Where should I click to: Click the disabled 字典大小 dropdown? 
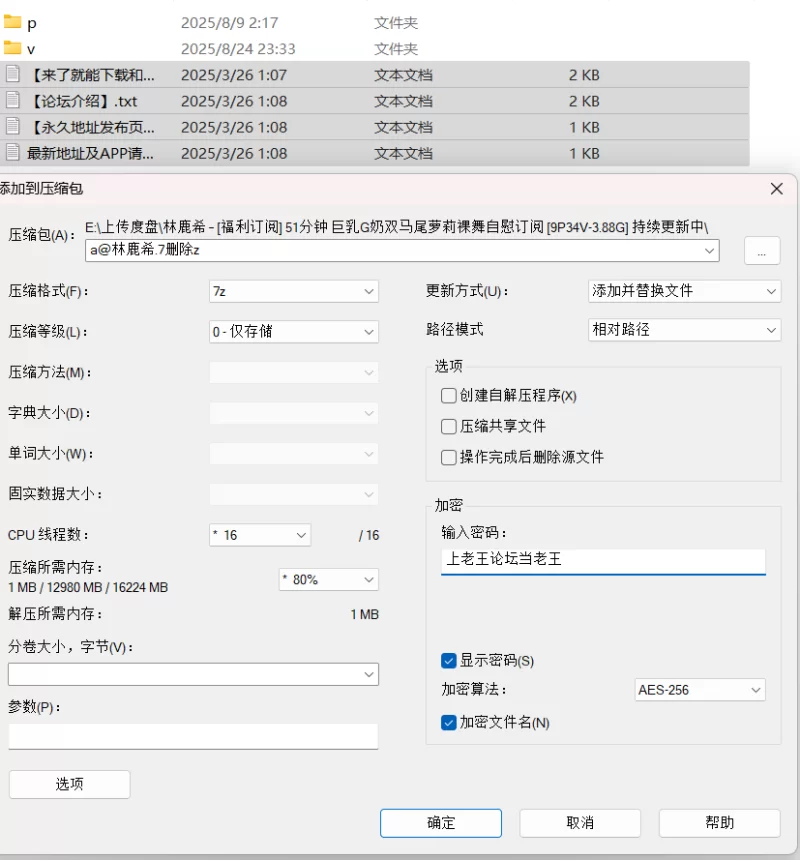[294, 413]
